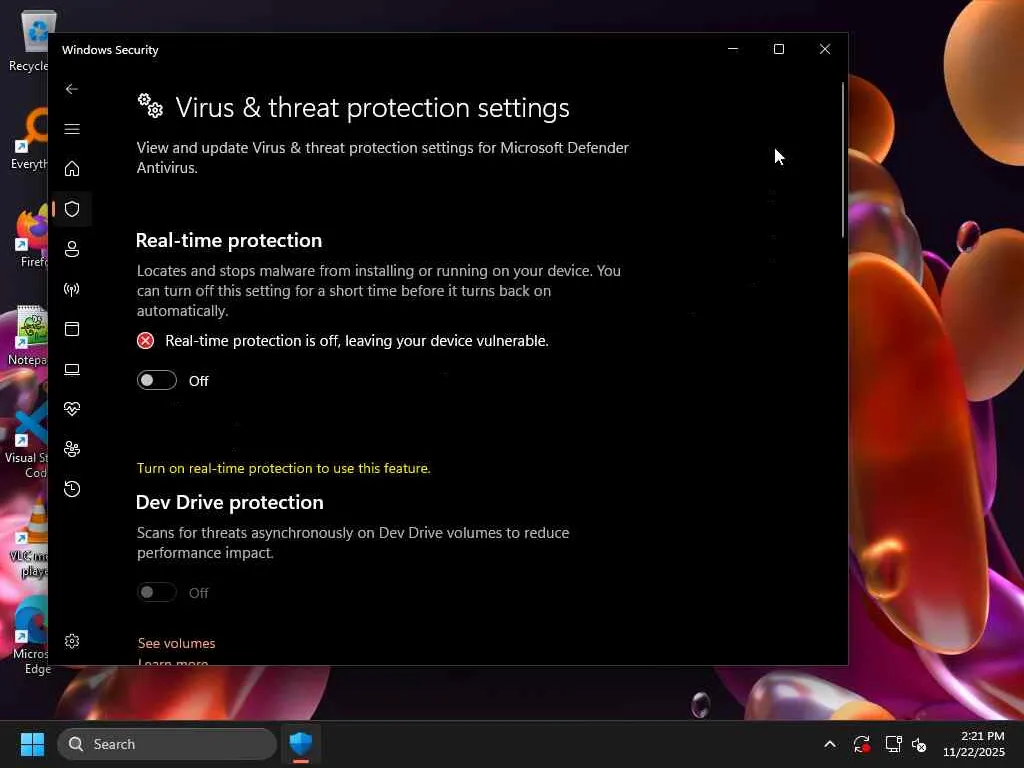Open the Windows Start menu
This screenshot has height=768, width=1024.
tap(32, 744)
